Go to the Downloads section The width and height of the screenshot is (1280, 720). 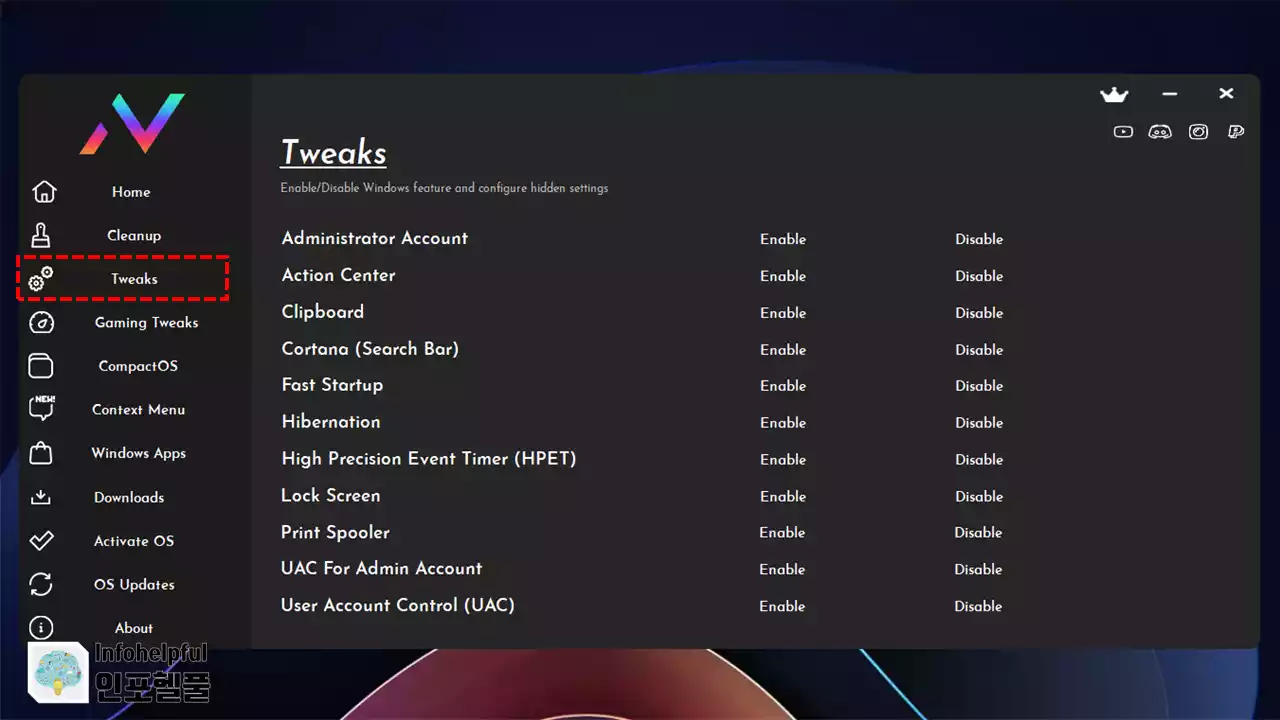coord(129,497)
